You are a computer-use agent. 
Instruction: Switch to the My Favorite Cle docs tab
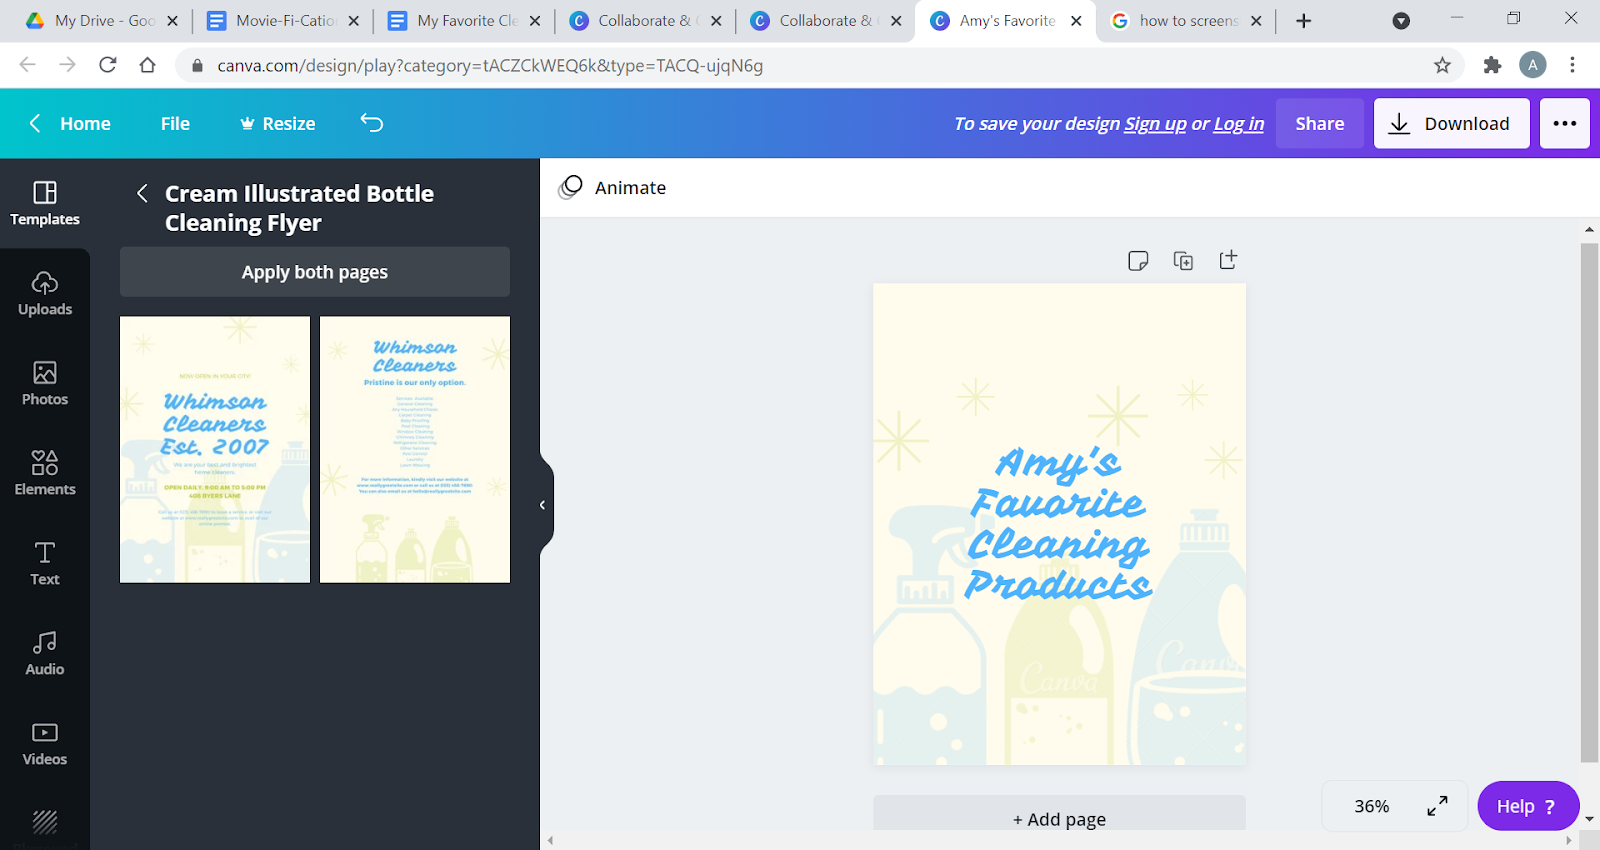pyautogui.click(x=465, y=21)
